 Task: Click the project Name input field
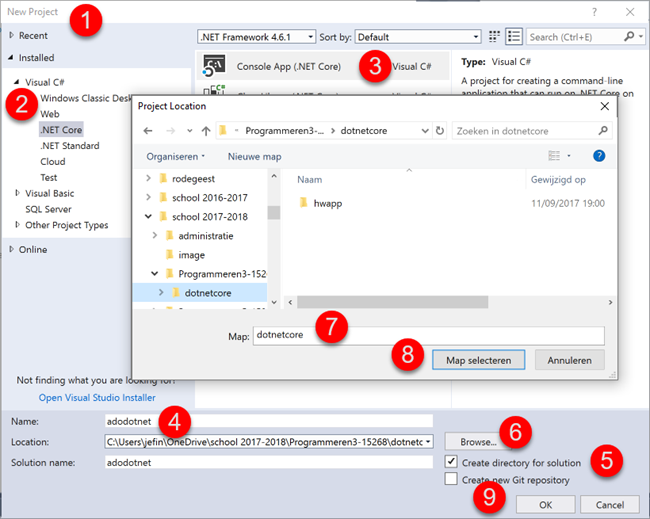click(269, 421)
